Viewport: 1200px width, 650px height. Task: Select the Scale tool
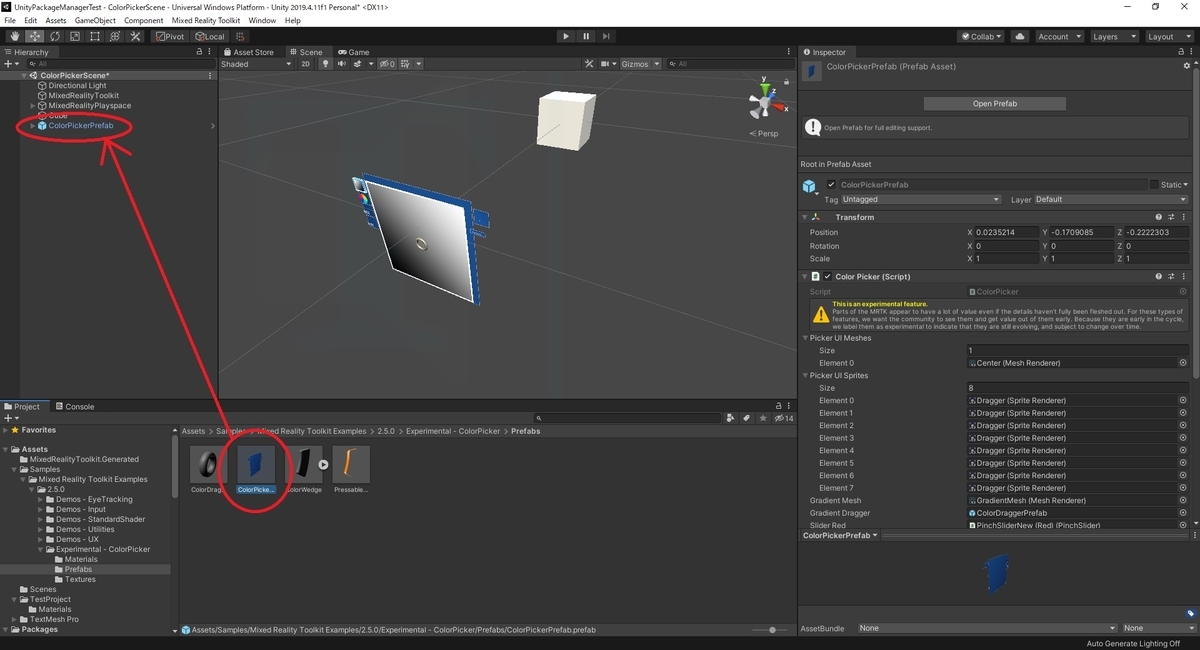tap(75, 37)
